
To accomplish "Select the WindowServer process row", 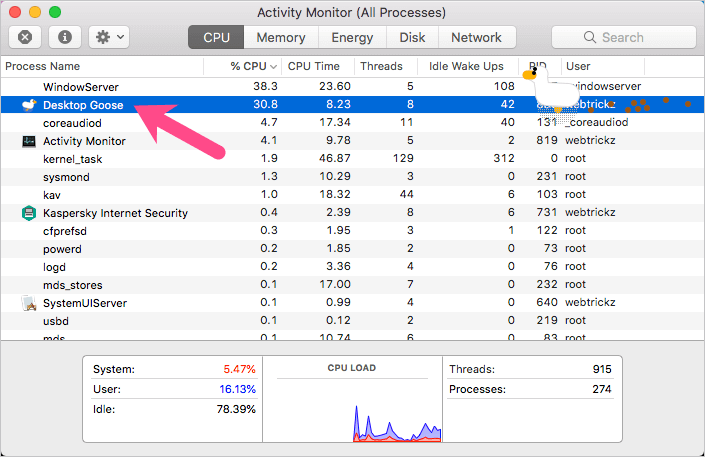I will point(352,86).
